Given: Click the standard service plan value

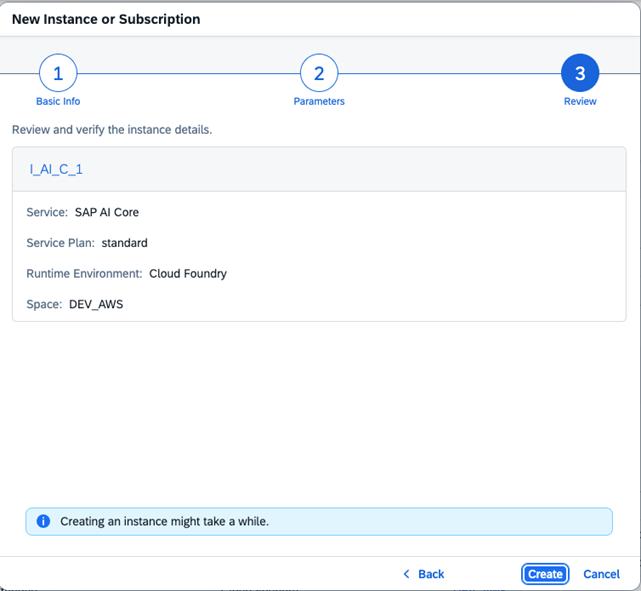Looking at the screenshot, I should 124,242.
